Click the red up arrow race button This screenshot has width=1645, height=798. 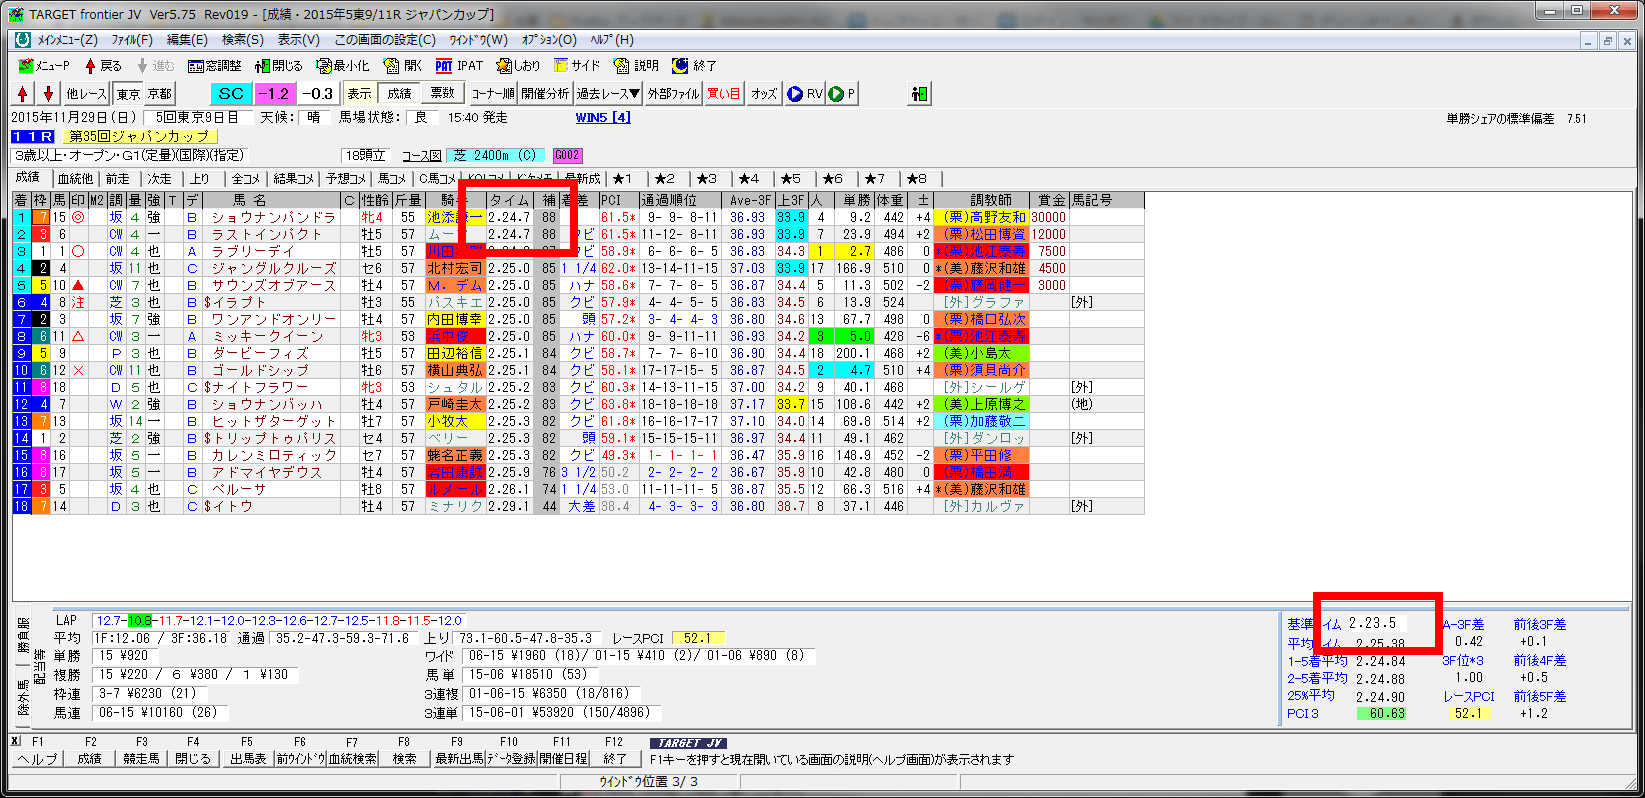tap(23, 94)
